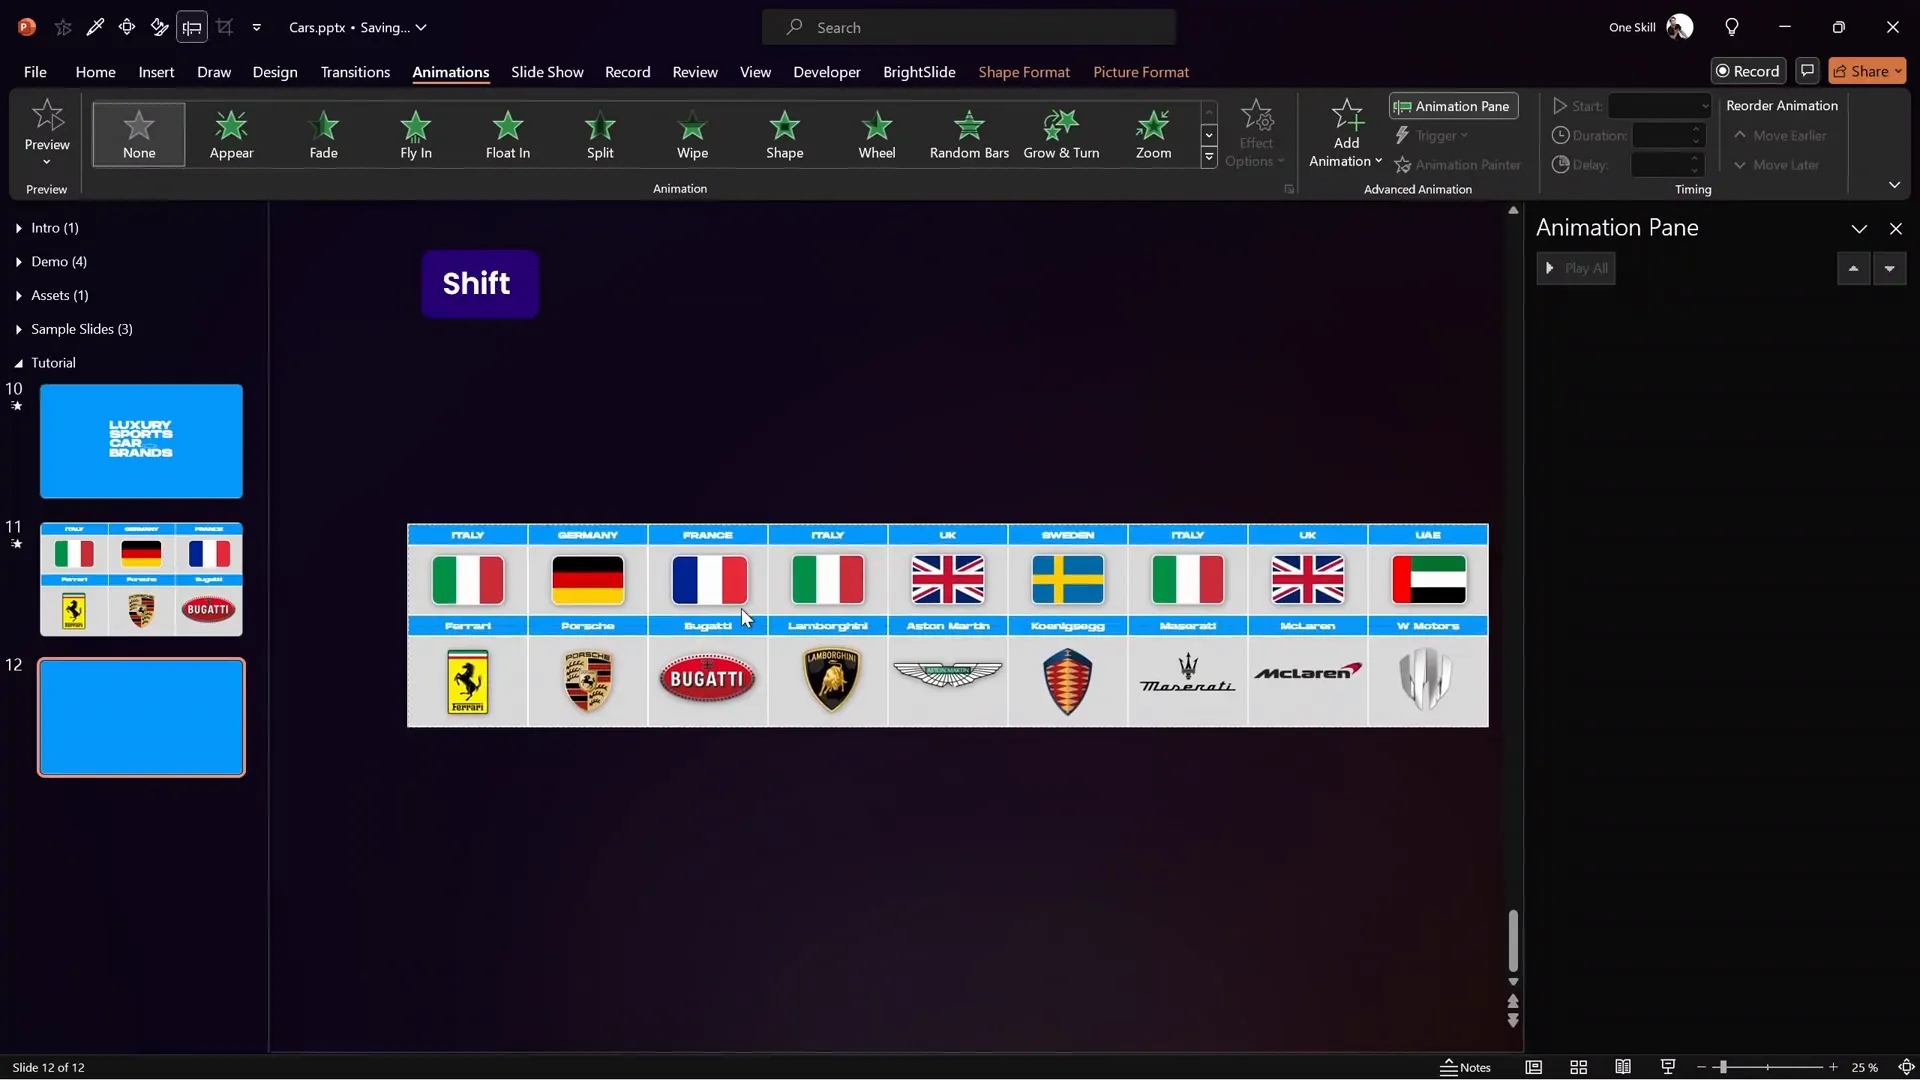Open the Transitions tab

355,72
